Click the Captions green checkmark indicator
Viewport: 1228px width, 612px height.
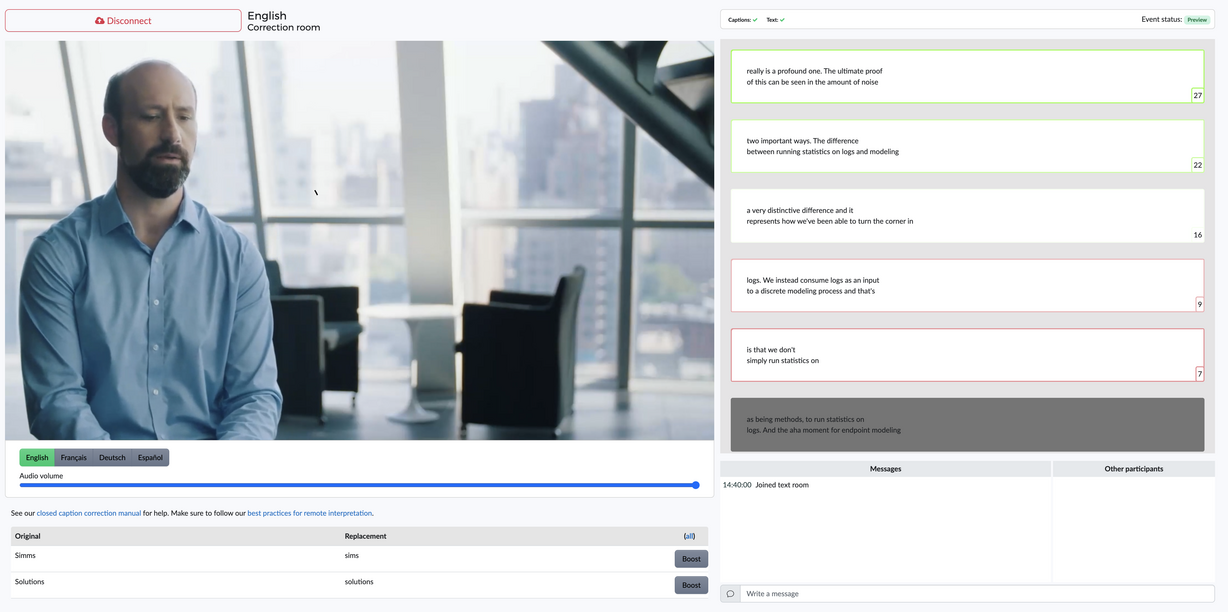[755, 20]
